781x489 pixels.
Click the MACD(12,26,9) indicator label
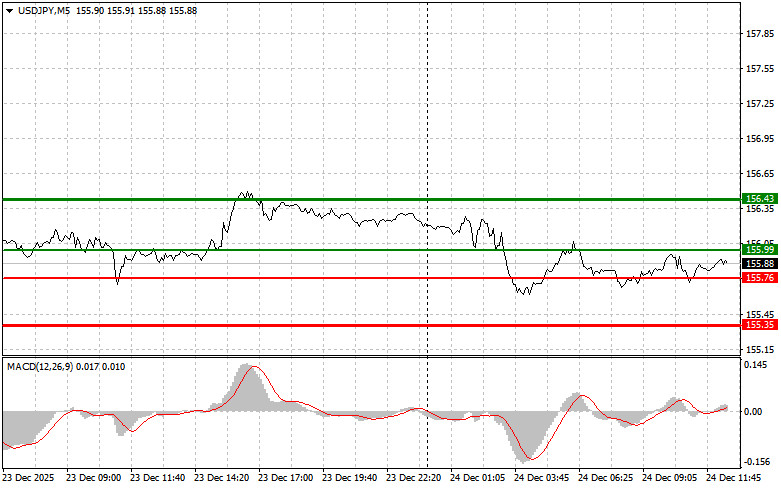point(40,367)
